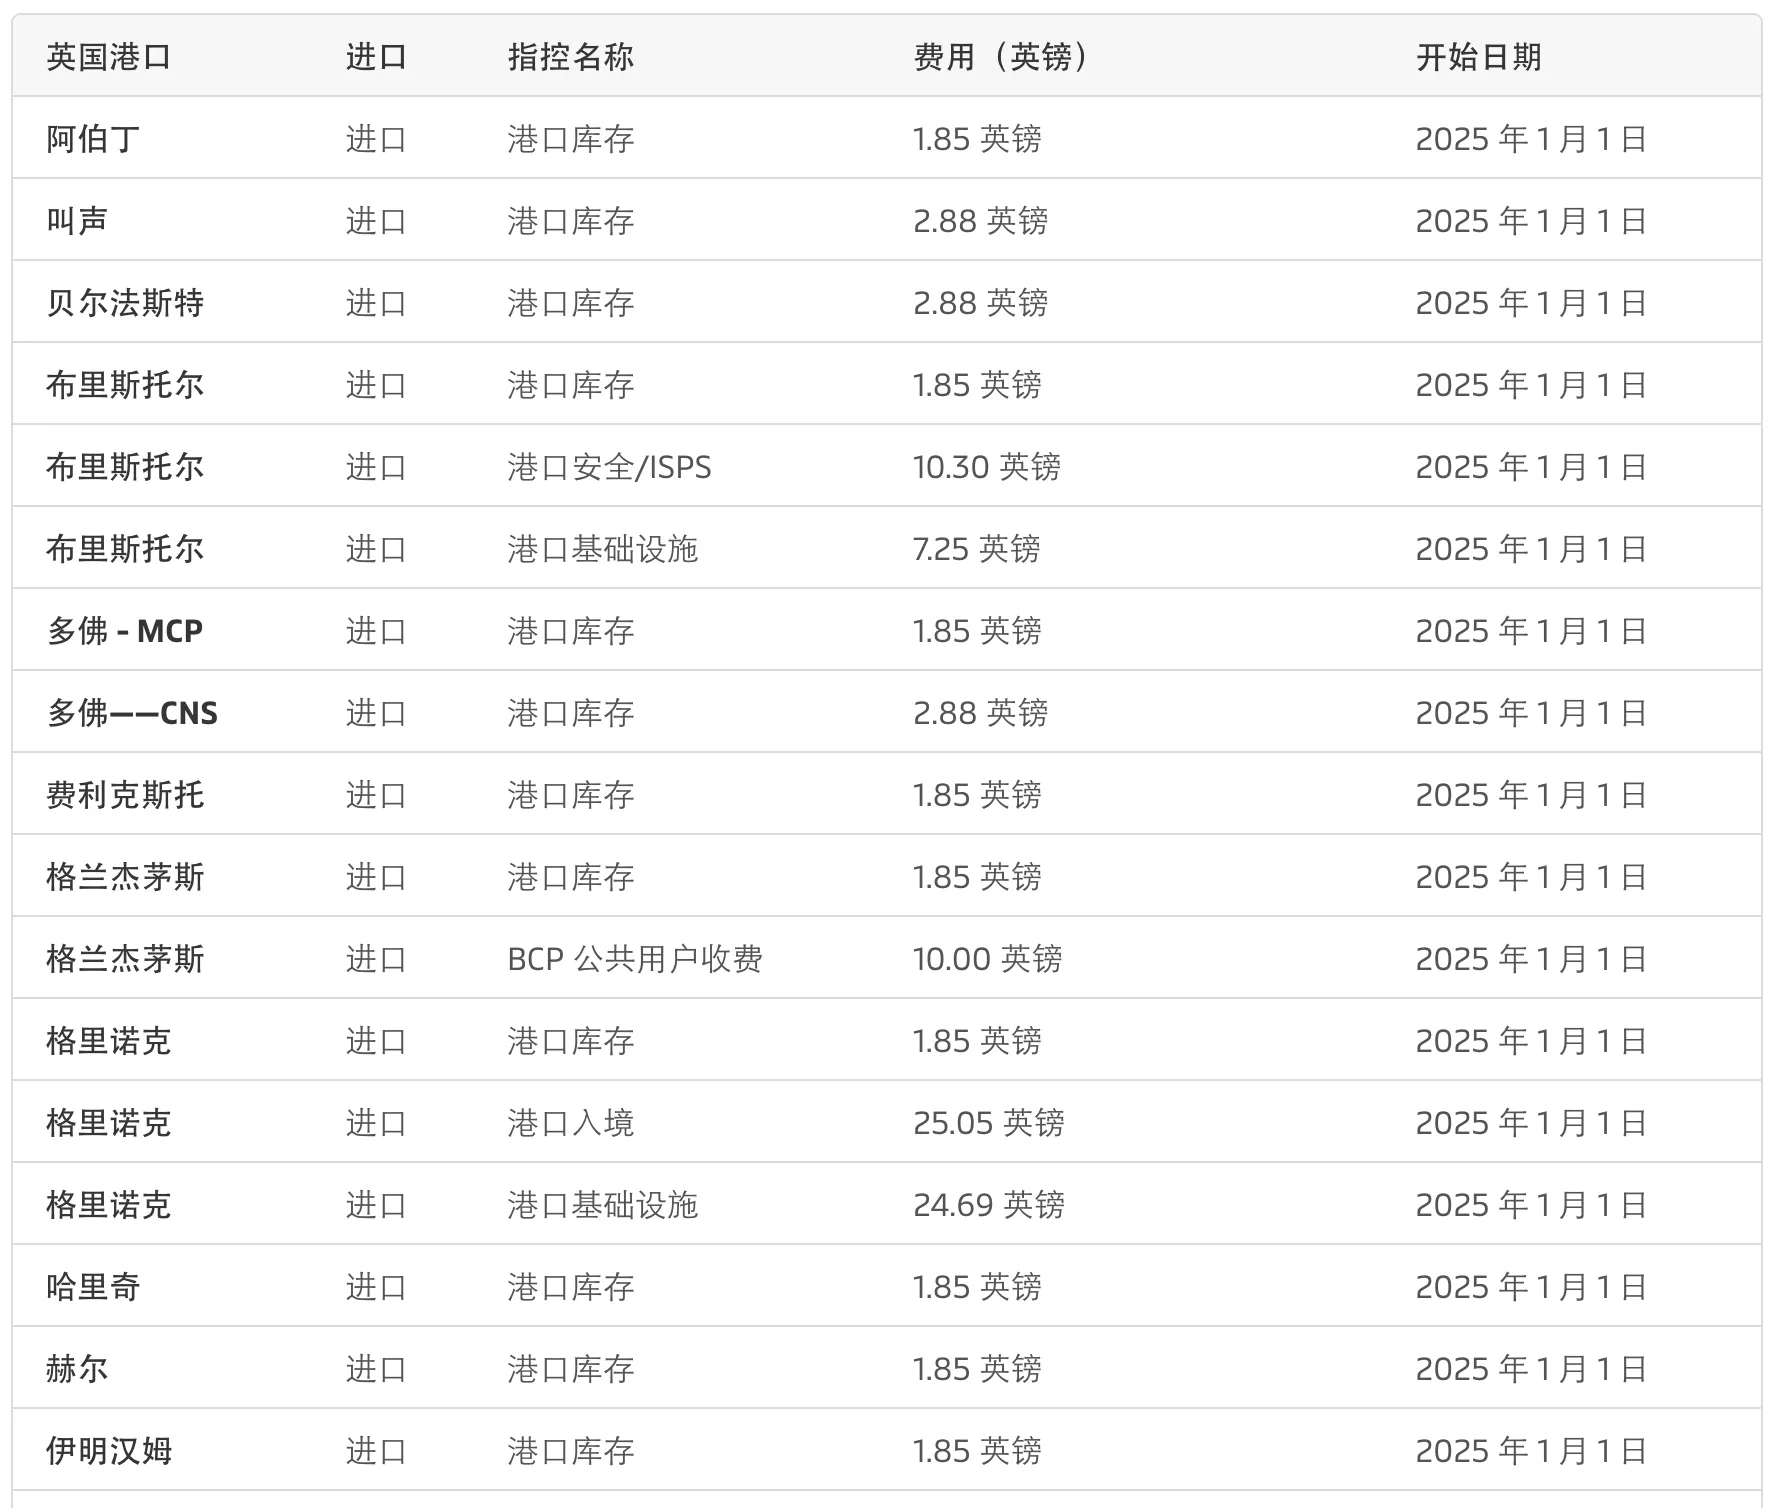Click the 25.05 英镑 fee cell
The height and width of the screenshot is (1508, 1782).
point(988,1123)
